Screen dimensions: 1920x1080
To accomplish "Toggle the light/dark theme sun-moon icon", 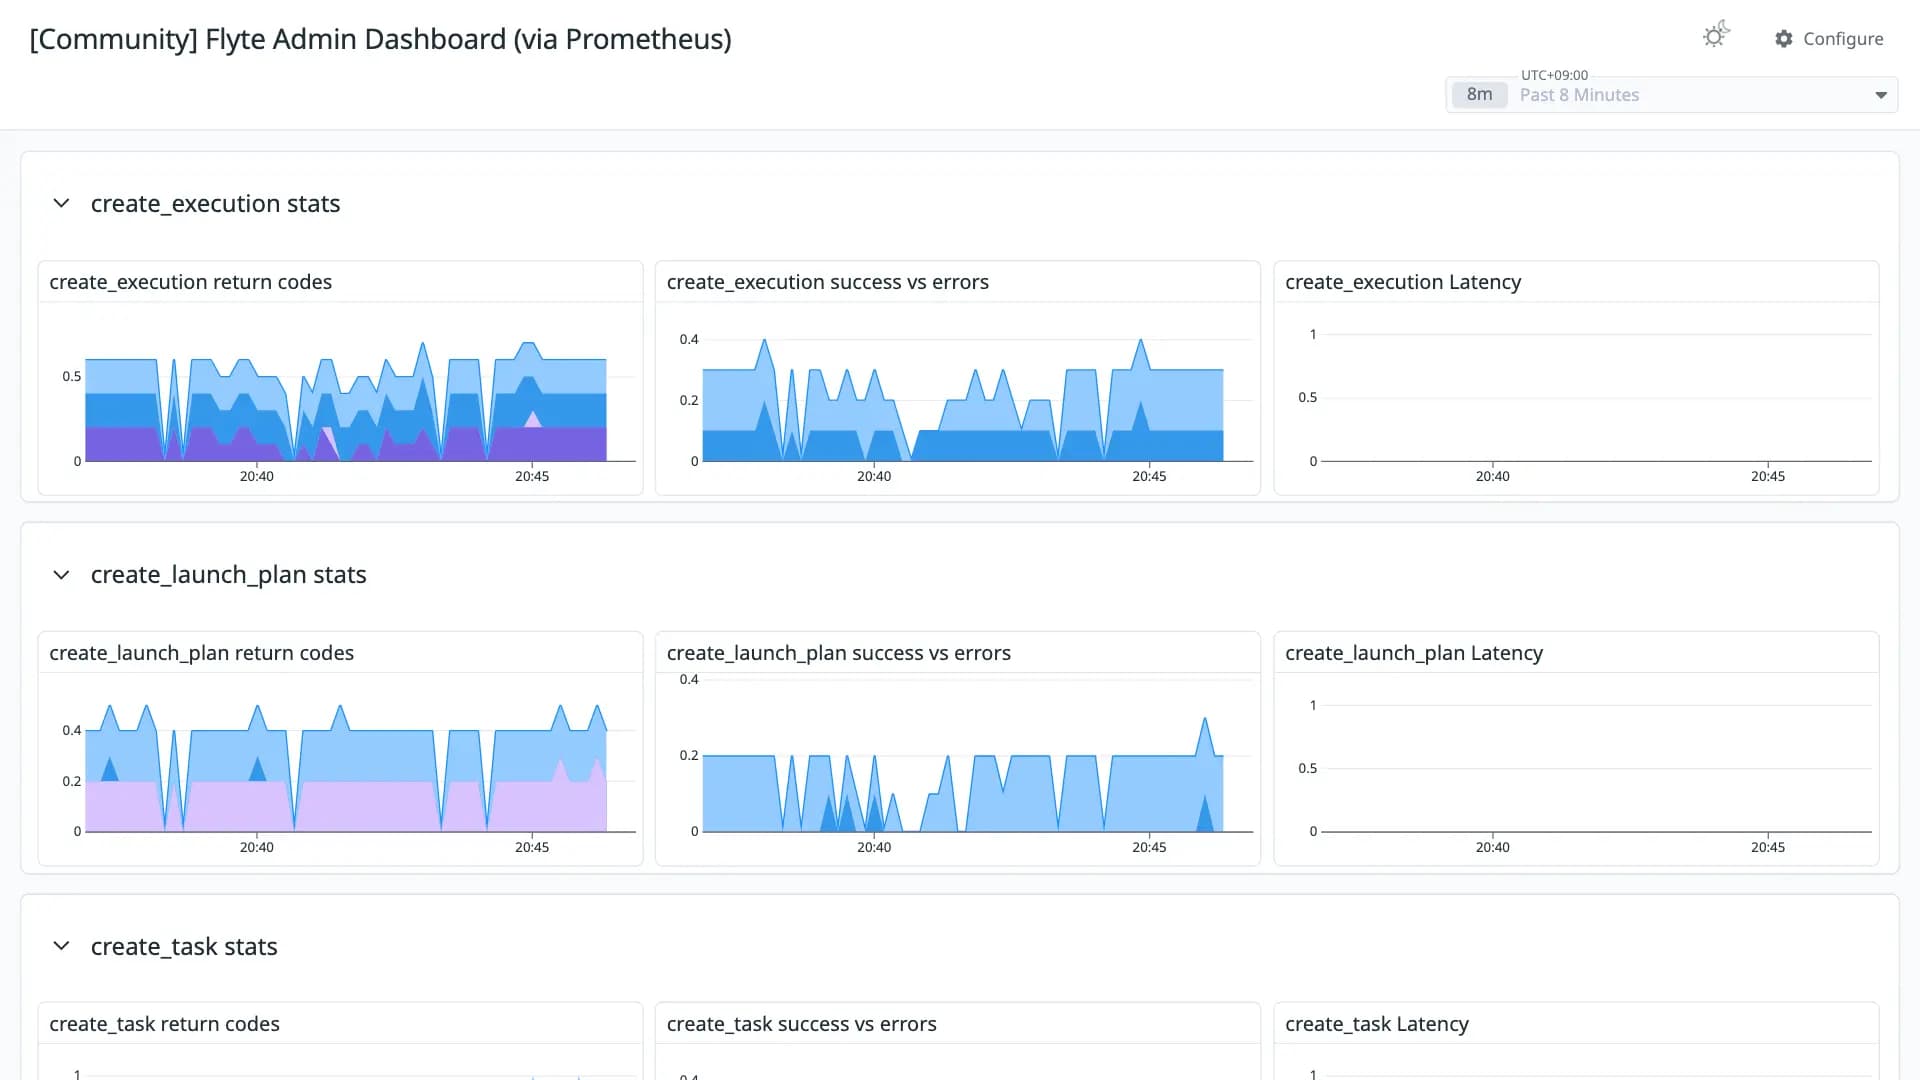I will (x=1716, y=36).
